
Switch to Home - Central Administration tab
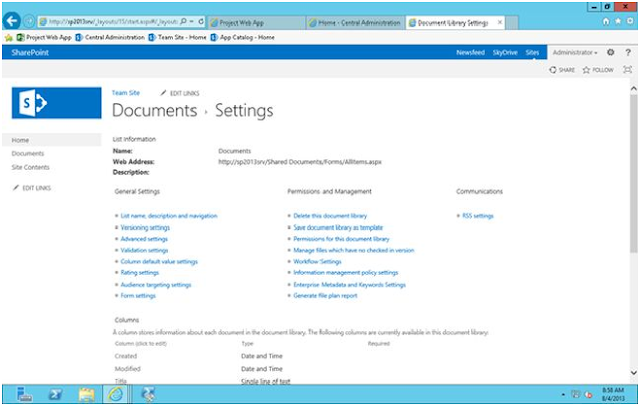pos(355,23)
